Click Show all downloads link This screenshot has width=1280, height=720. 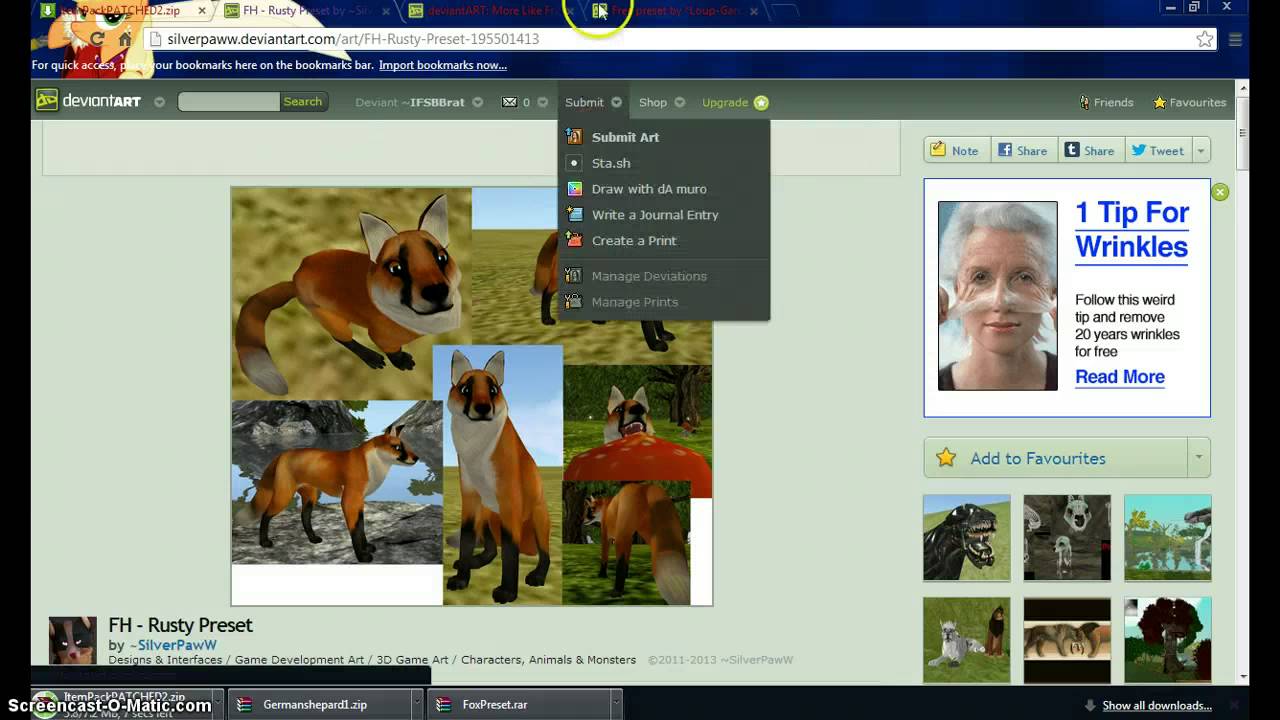(1157, 705)
